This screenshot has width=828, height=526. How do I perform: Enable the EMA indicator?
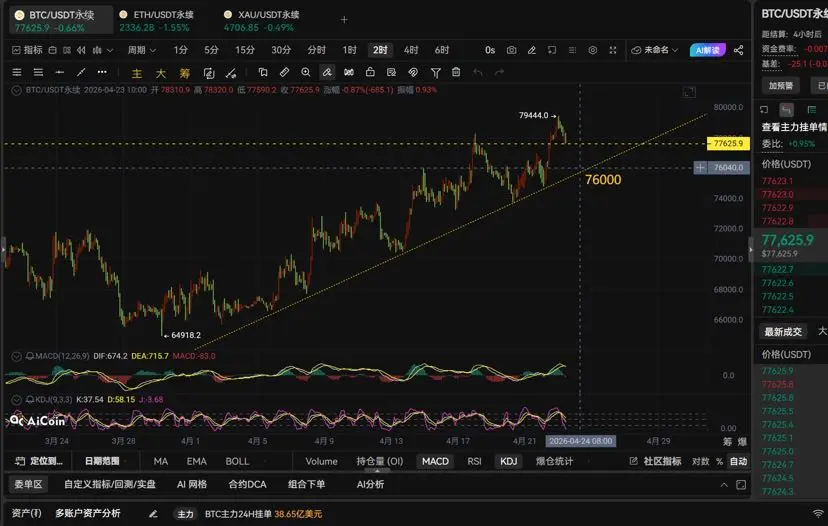point(196,462)
